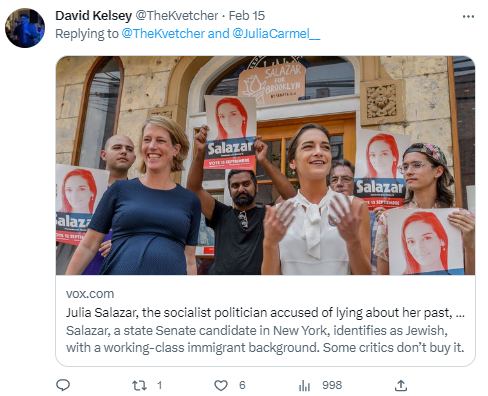Click the like count of 6

click(x=242, y=385)
